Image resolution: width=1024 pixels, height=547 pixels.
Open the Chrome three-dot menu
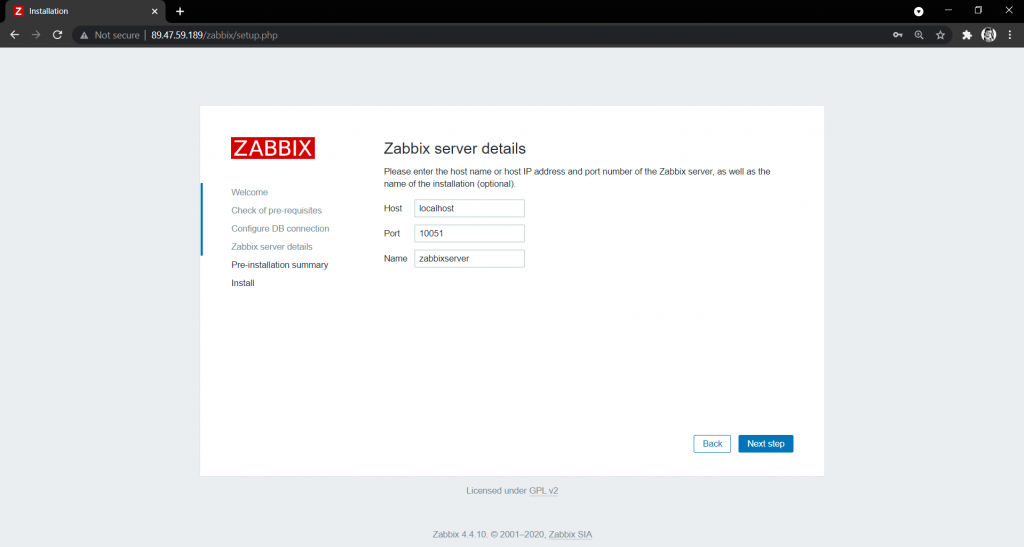1010,35
